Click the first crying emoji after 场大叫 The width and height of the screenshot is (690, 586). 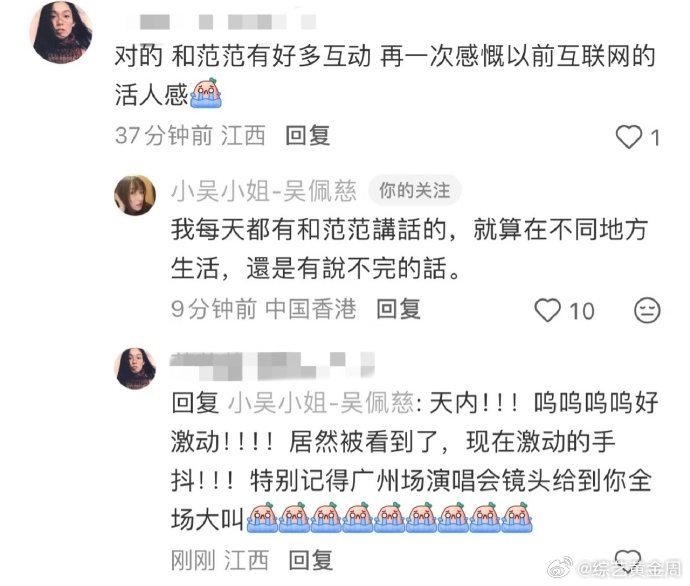coord(262,518)
